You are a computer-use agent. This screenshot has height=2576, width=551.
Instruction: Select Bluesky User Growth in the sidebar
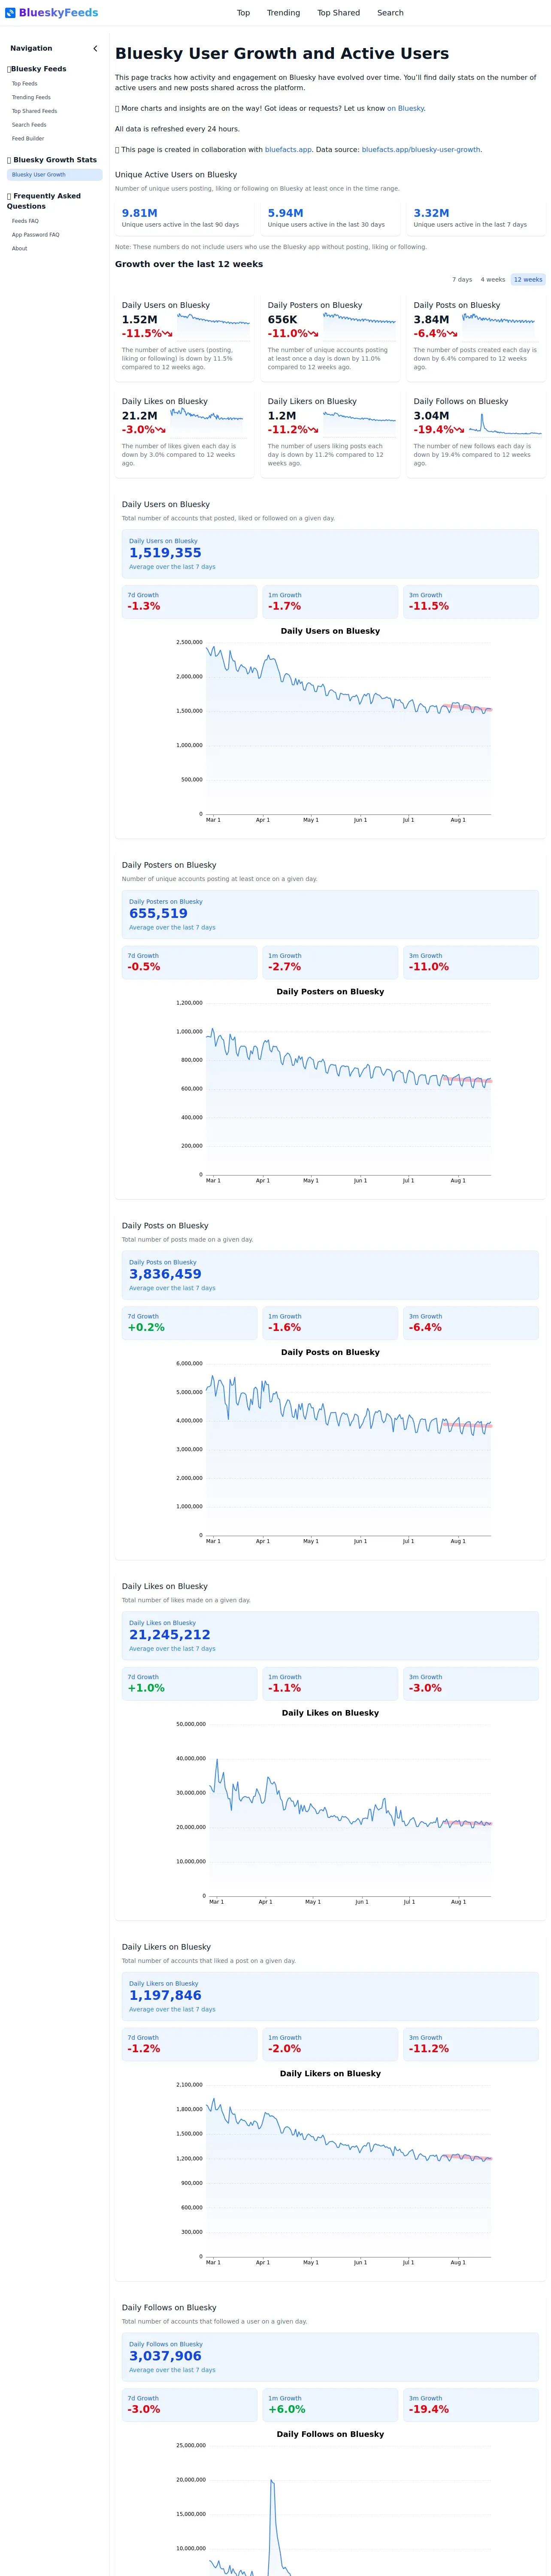(x=54, y=175)
